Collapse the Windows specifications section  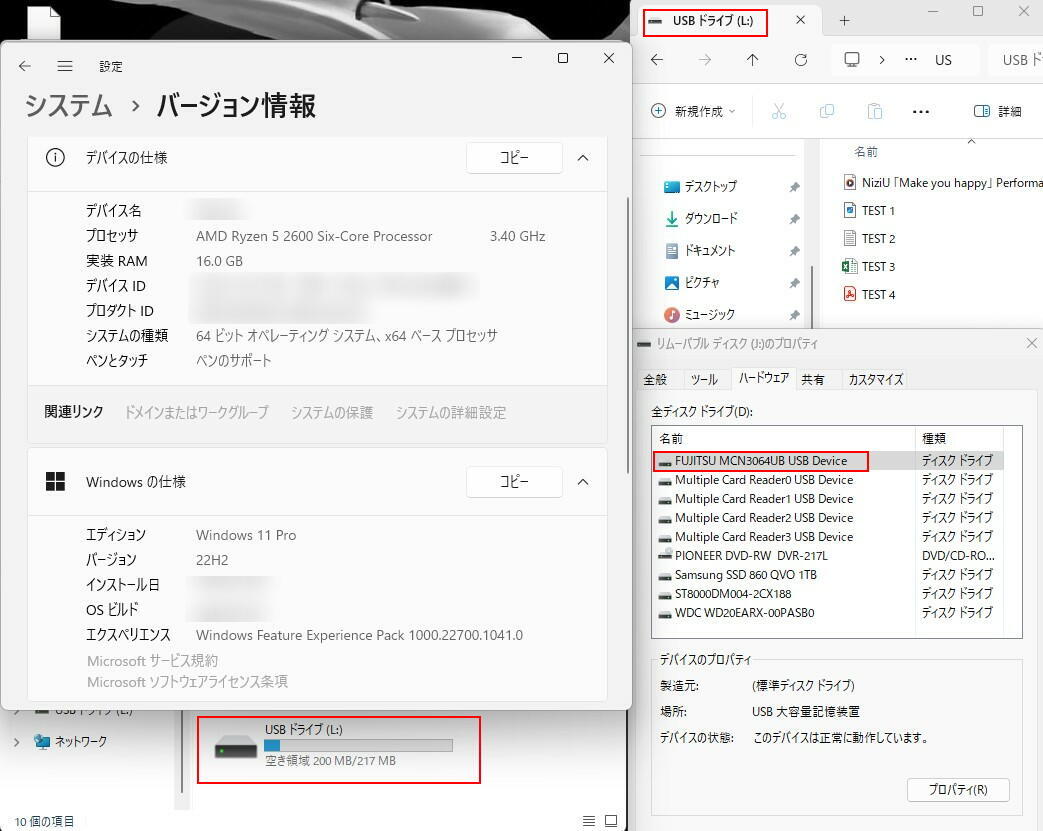coord(583,482)
